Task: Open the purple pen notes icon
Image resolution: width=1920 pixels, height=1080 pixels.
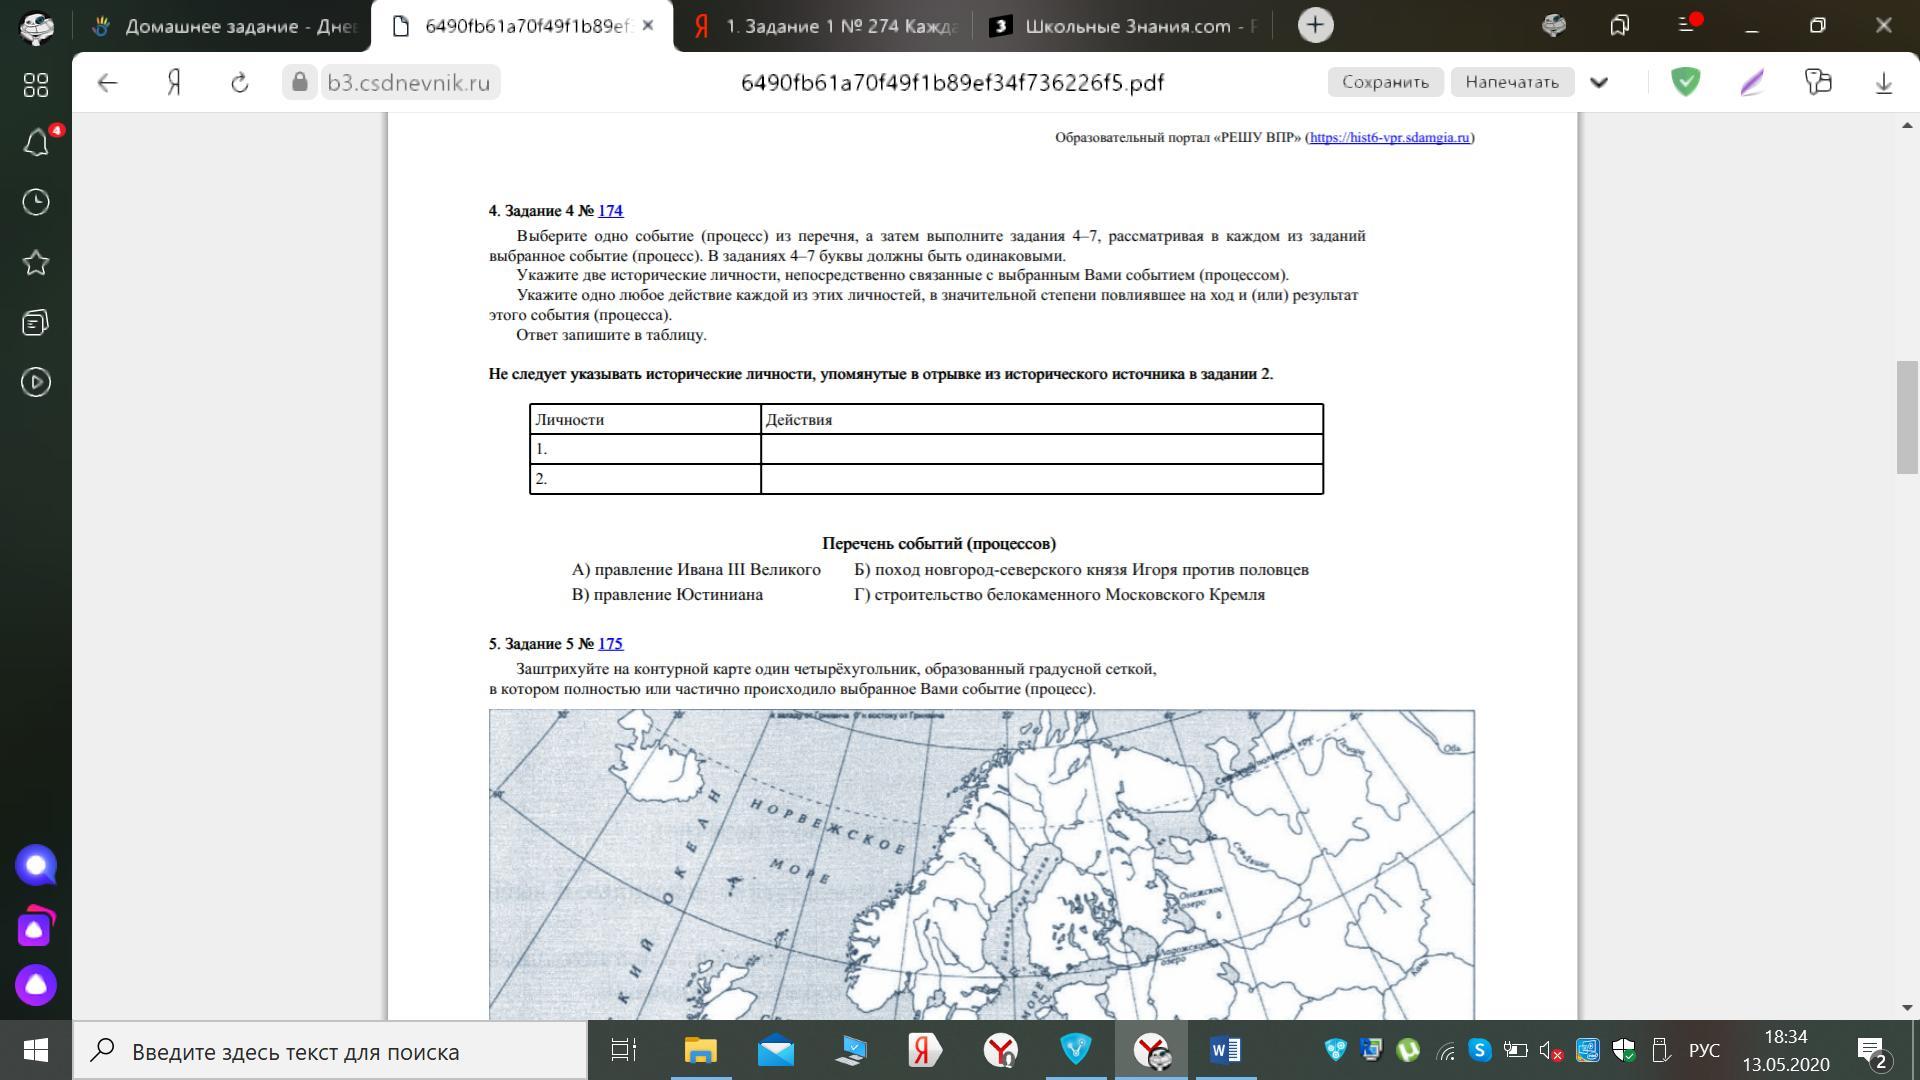Action: pos(1752,82)
